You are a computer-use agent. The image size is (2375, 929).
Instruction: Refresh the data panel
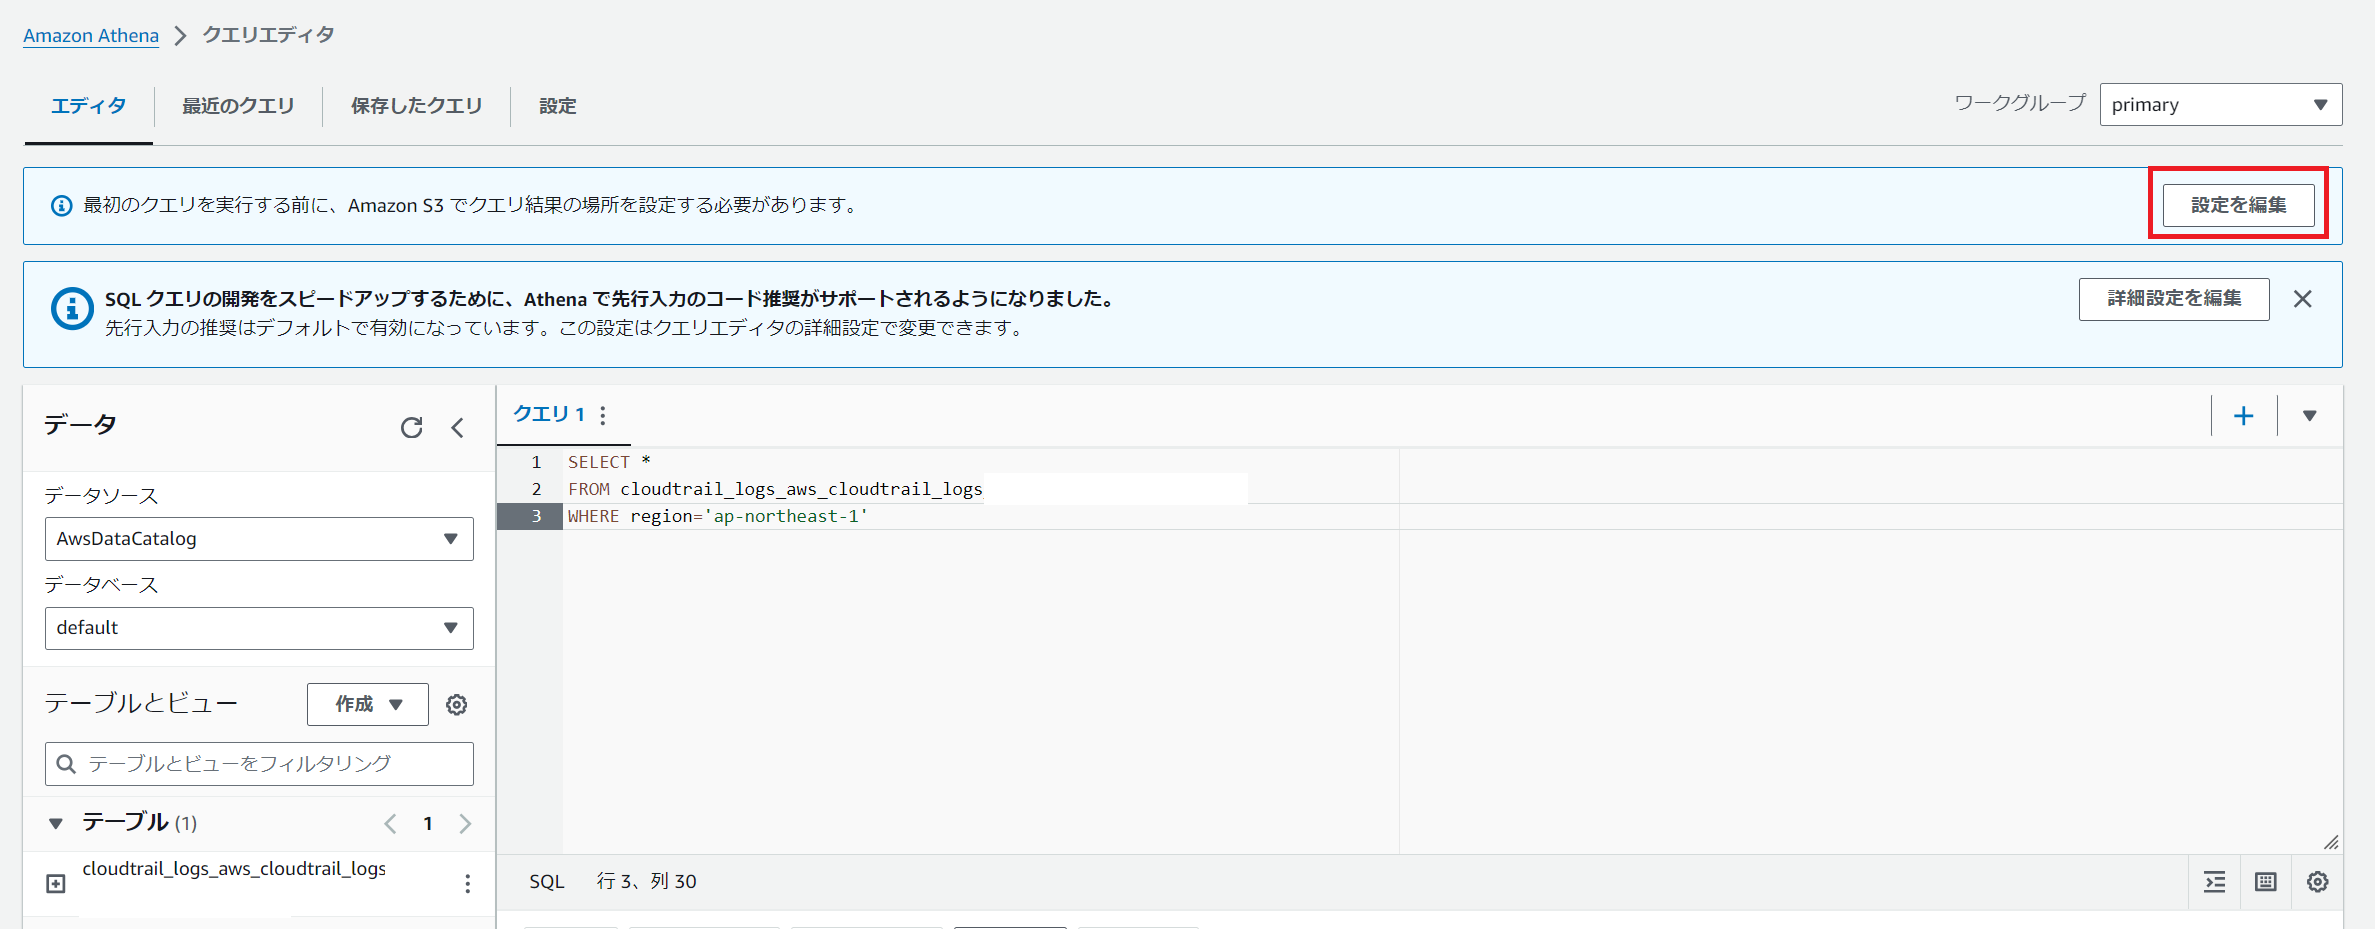tap(411, 428)
